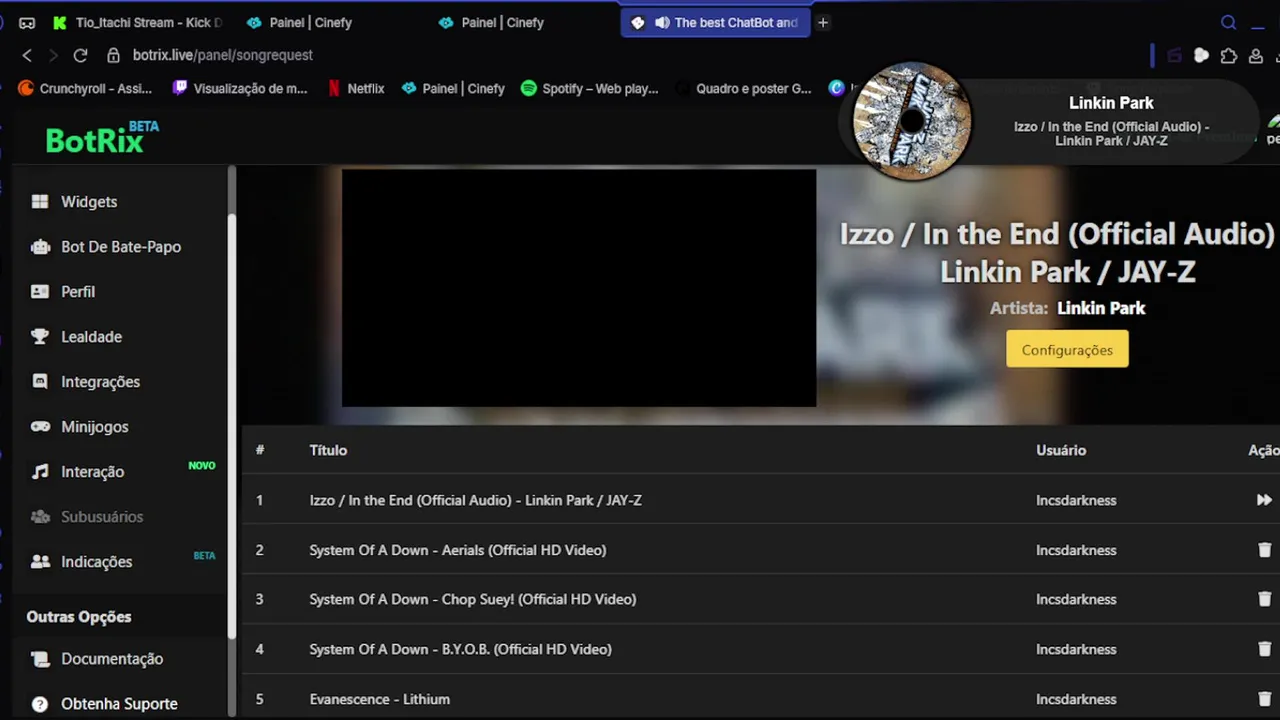
Task: Open the Painel | Cinefy bookmark
Action: [453, 88]
